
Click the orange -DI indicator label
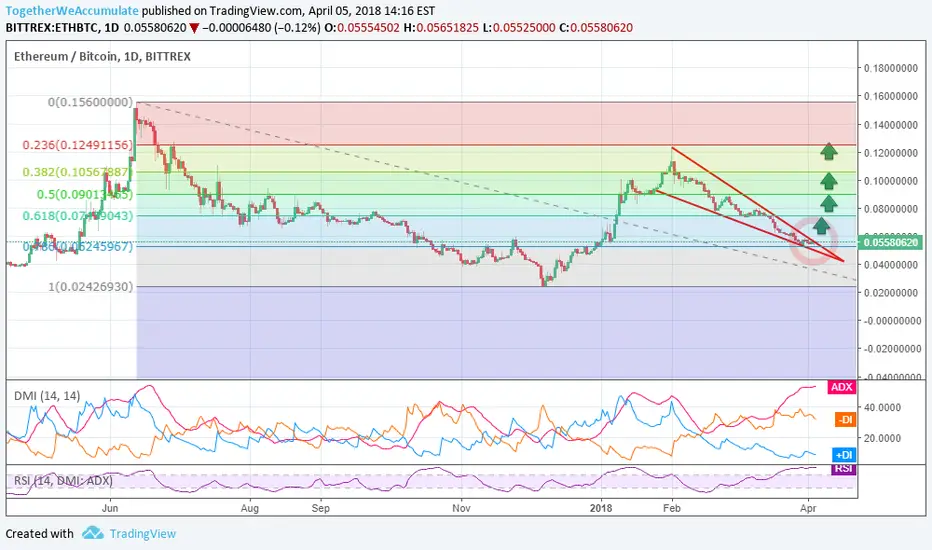845,420
